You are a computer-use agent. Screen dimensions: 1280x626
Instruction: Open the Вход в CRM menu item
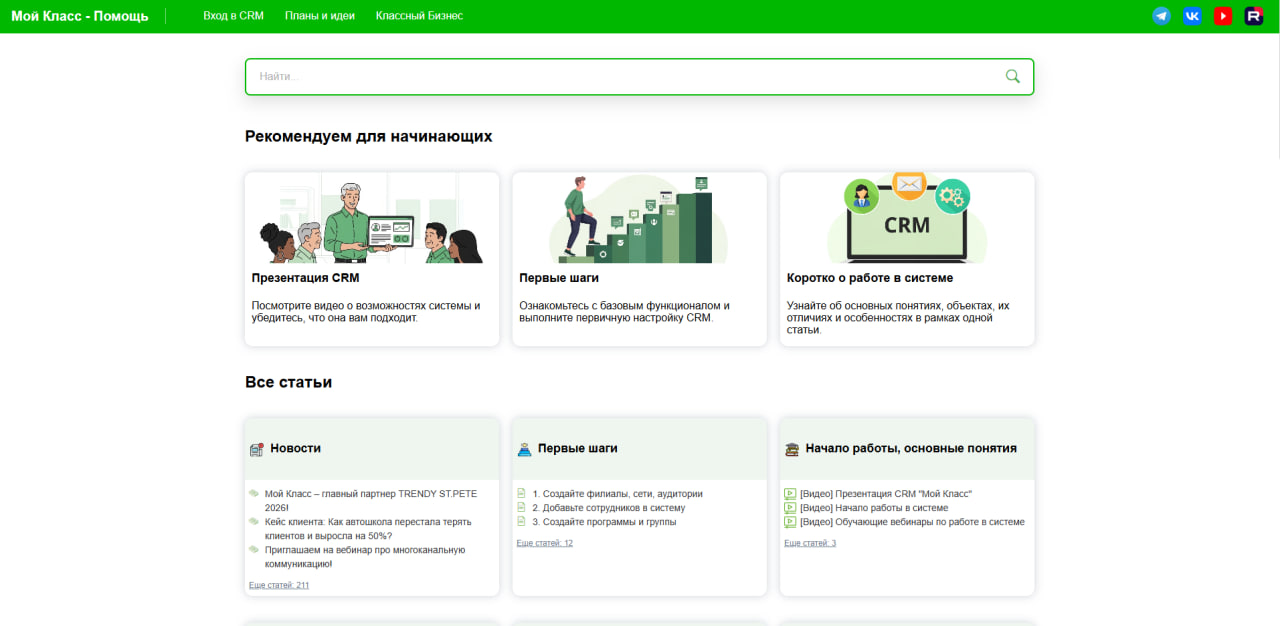point(233,16)
